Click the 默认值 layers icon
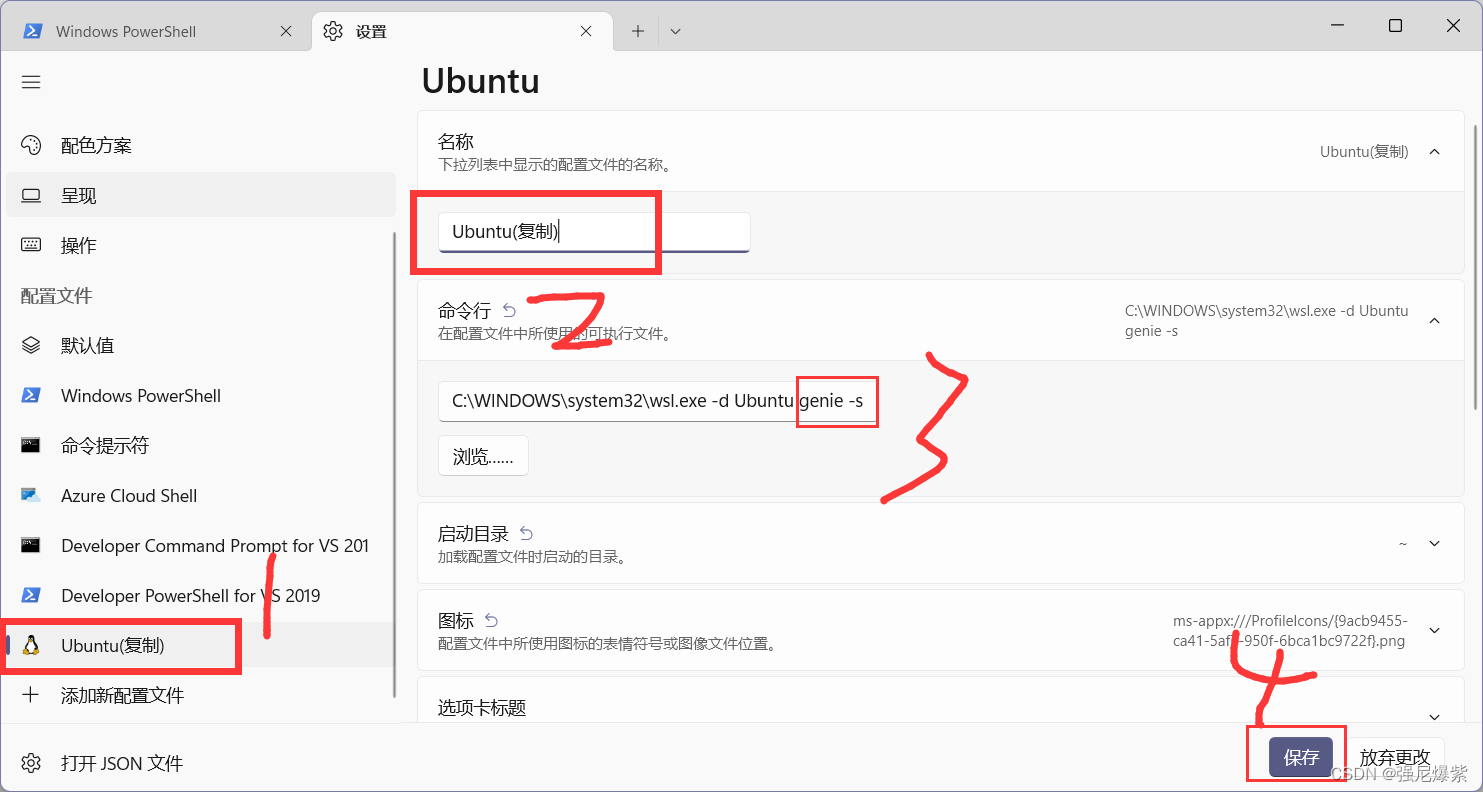 tap(31, 345)
